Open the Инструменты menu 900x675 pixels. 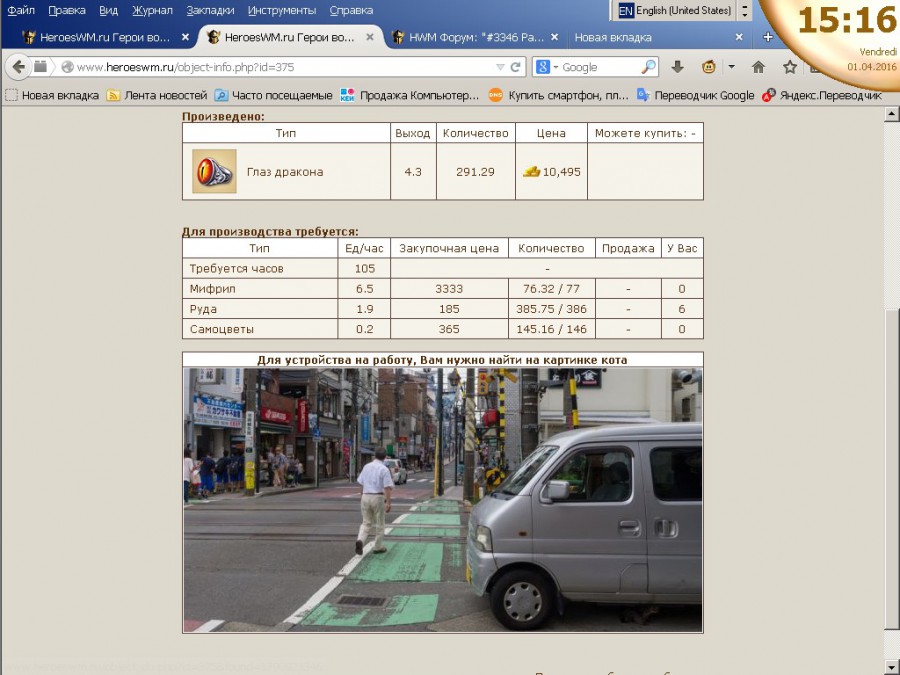(283, 10)
